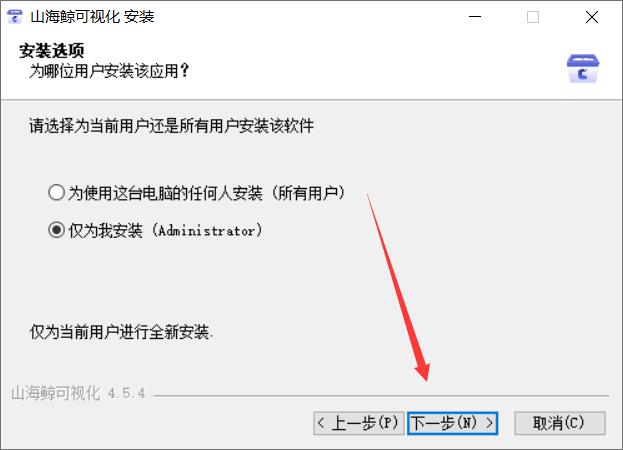Select the 仅为我安装 radio button
Screen dimensions: 623x450
[x=56, y=230]
